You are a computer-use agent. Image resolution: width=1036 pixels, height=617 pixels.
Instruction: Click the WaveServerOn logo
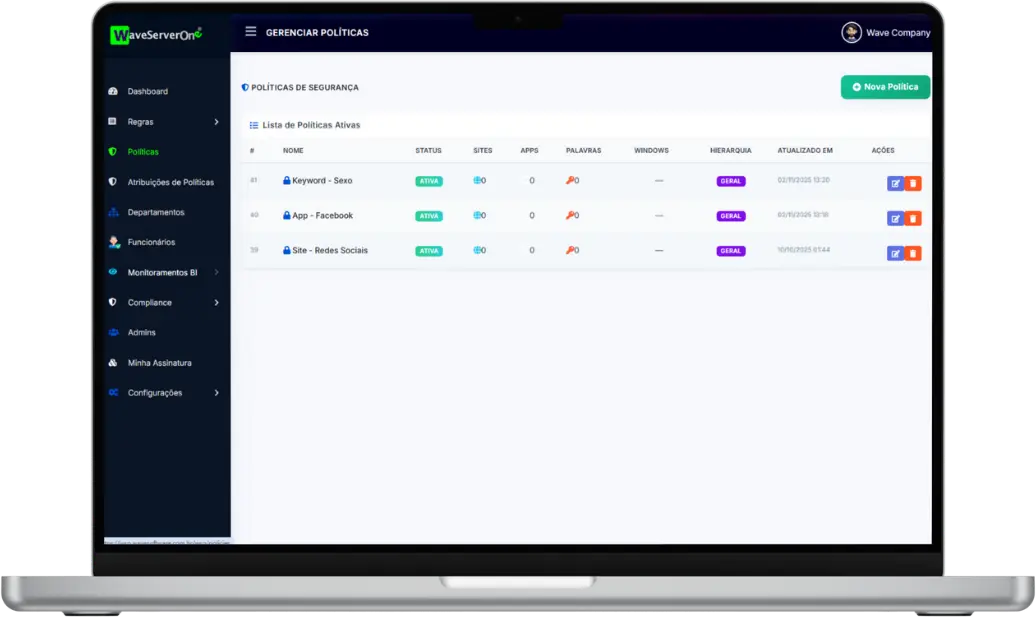[156, 35]
